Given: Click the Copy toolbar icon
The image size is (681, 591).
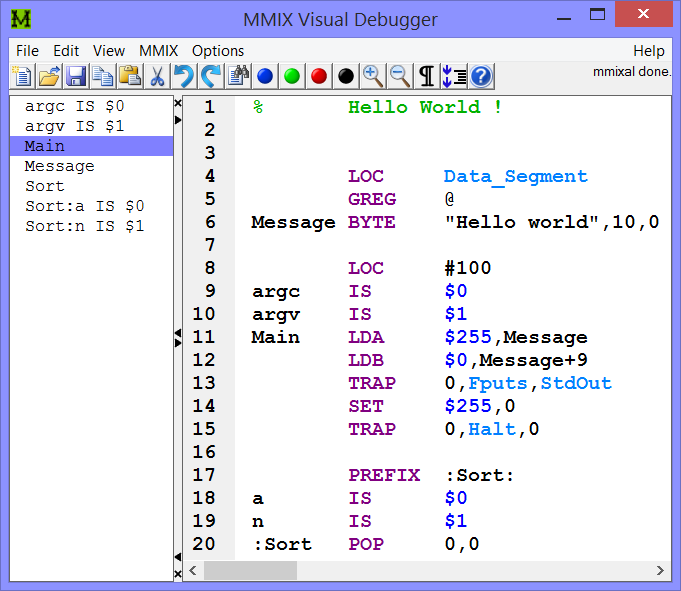Looking at the screenshot, I should pyautogui.click(x=103, y=76).
